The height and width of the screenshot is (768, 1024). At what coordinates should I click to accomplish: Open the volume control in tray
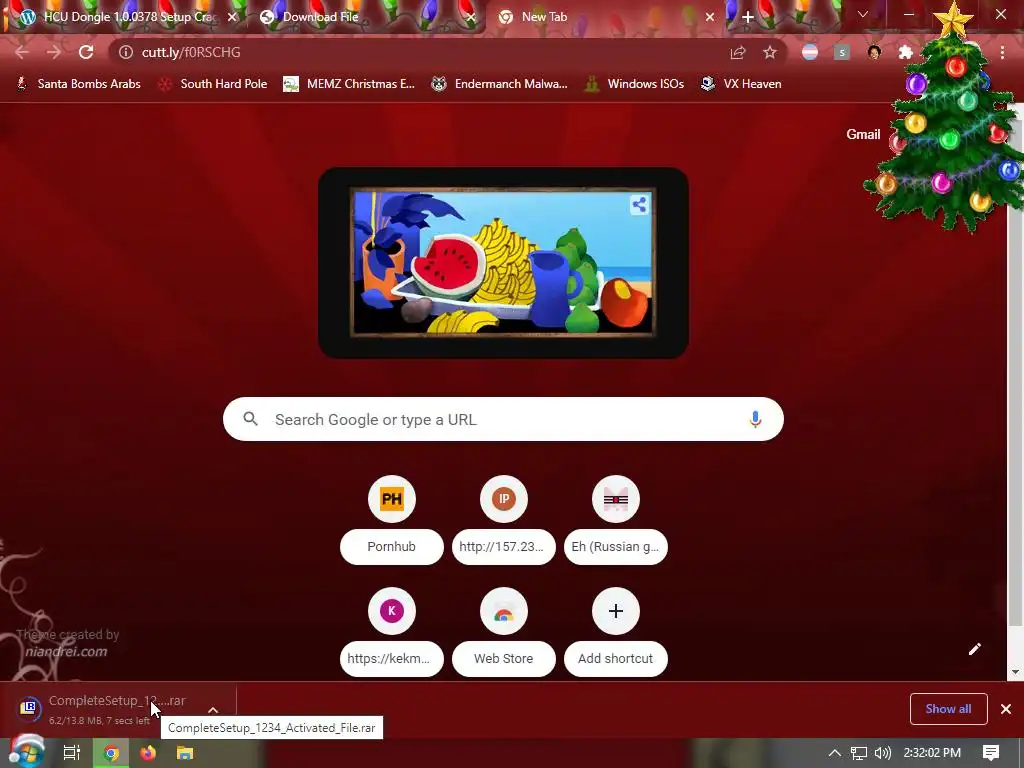pos(882,753)
